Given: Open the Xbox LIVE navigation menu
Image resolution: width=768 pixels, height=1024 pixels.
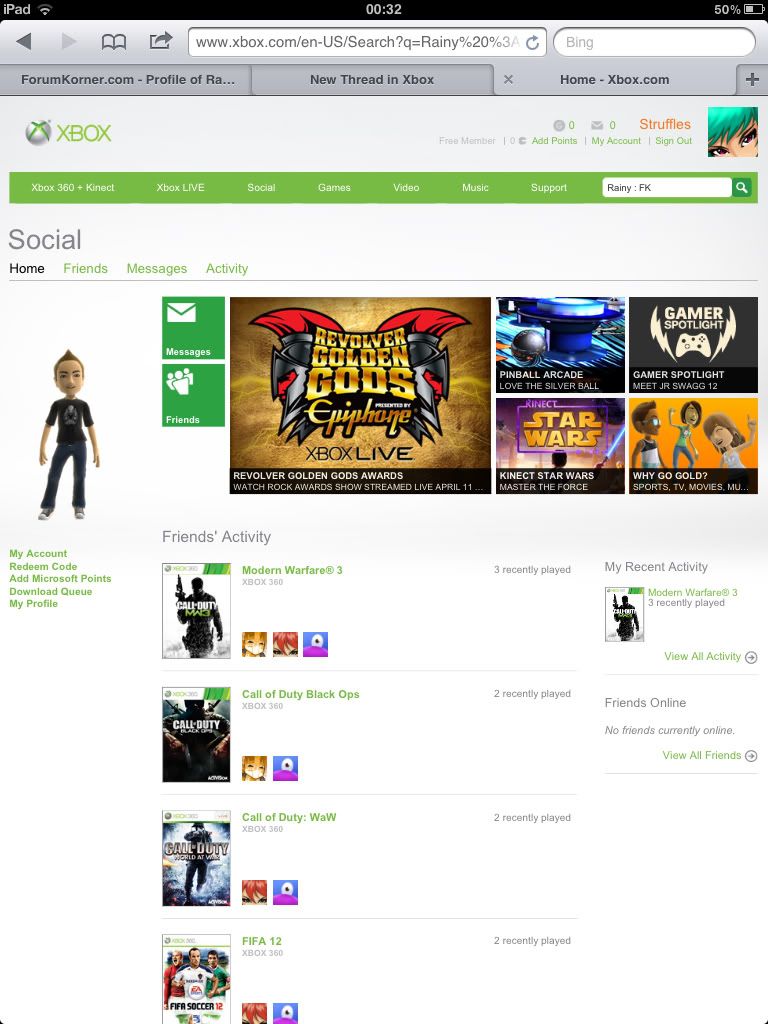Looking at the screenshot, I should (180, 188).
